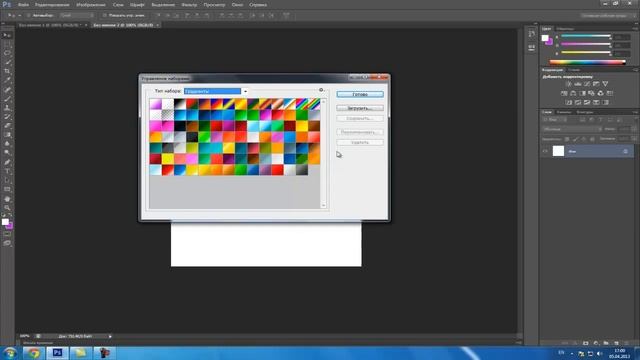The image size is (640, 360).
Task: Open the Color panel flyout menu
Action: point(636,29)
